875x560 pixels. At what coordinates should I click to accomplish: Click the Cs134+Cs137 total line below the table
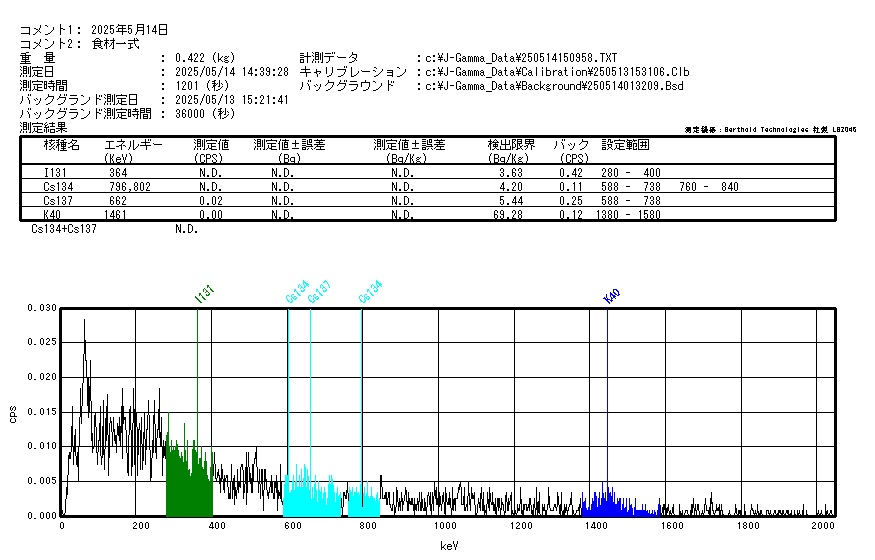click(x=64, y=230)
